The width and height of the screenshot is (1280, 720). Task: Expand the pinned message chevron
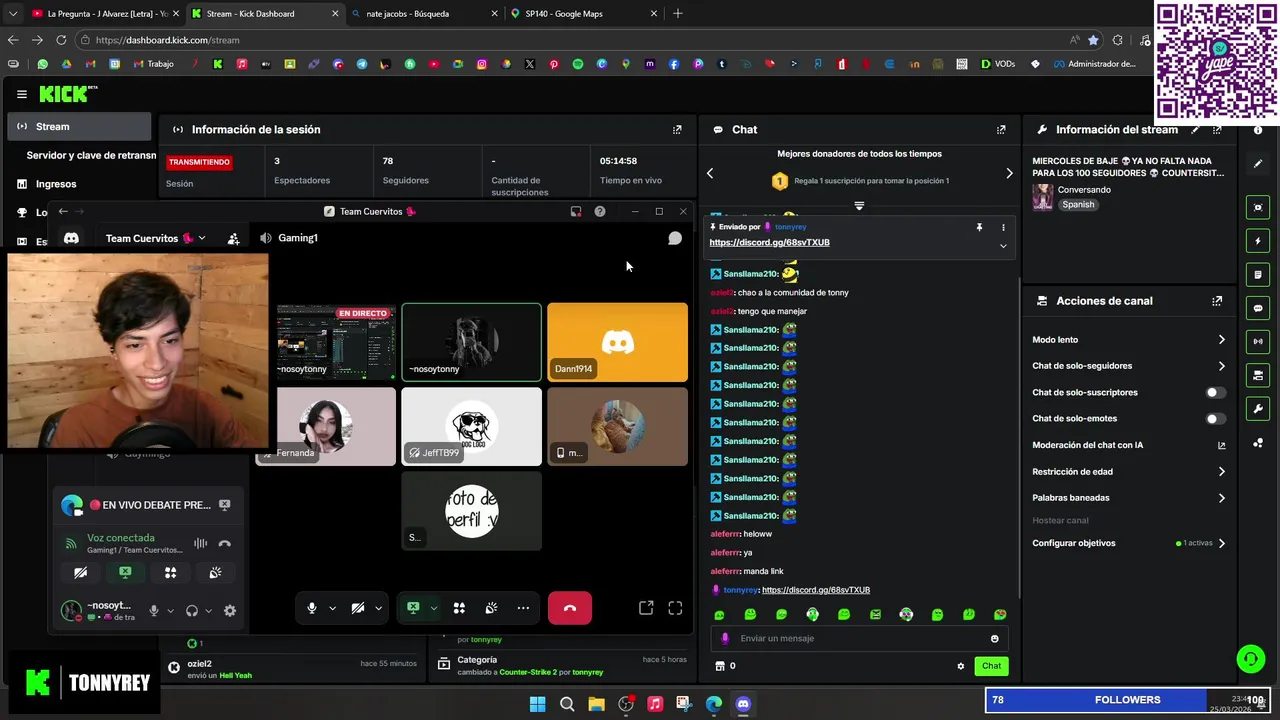(1003, 246)
